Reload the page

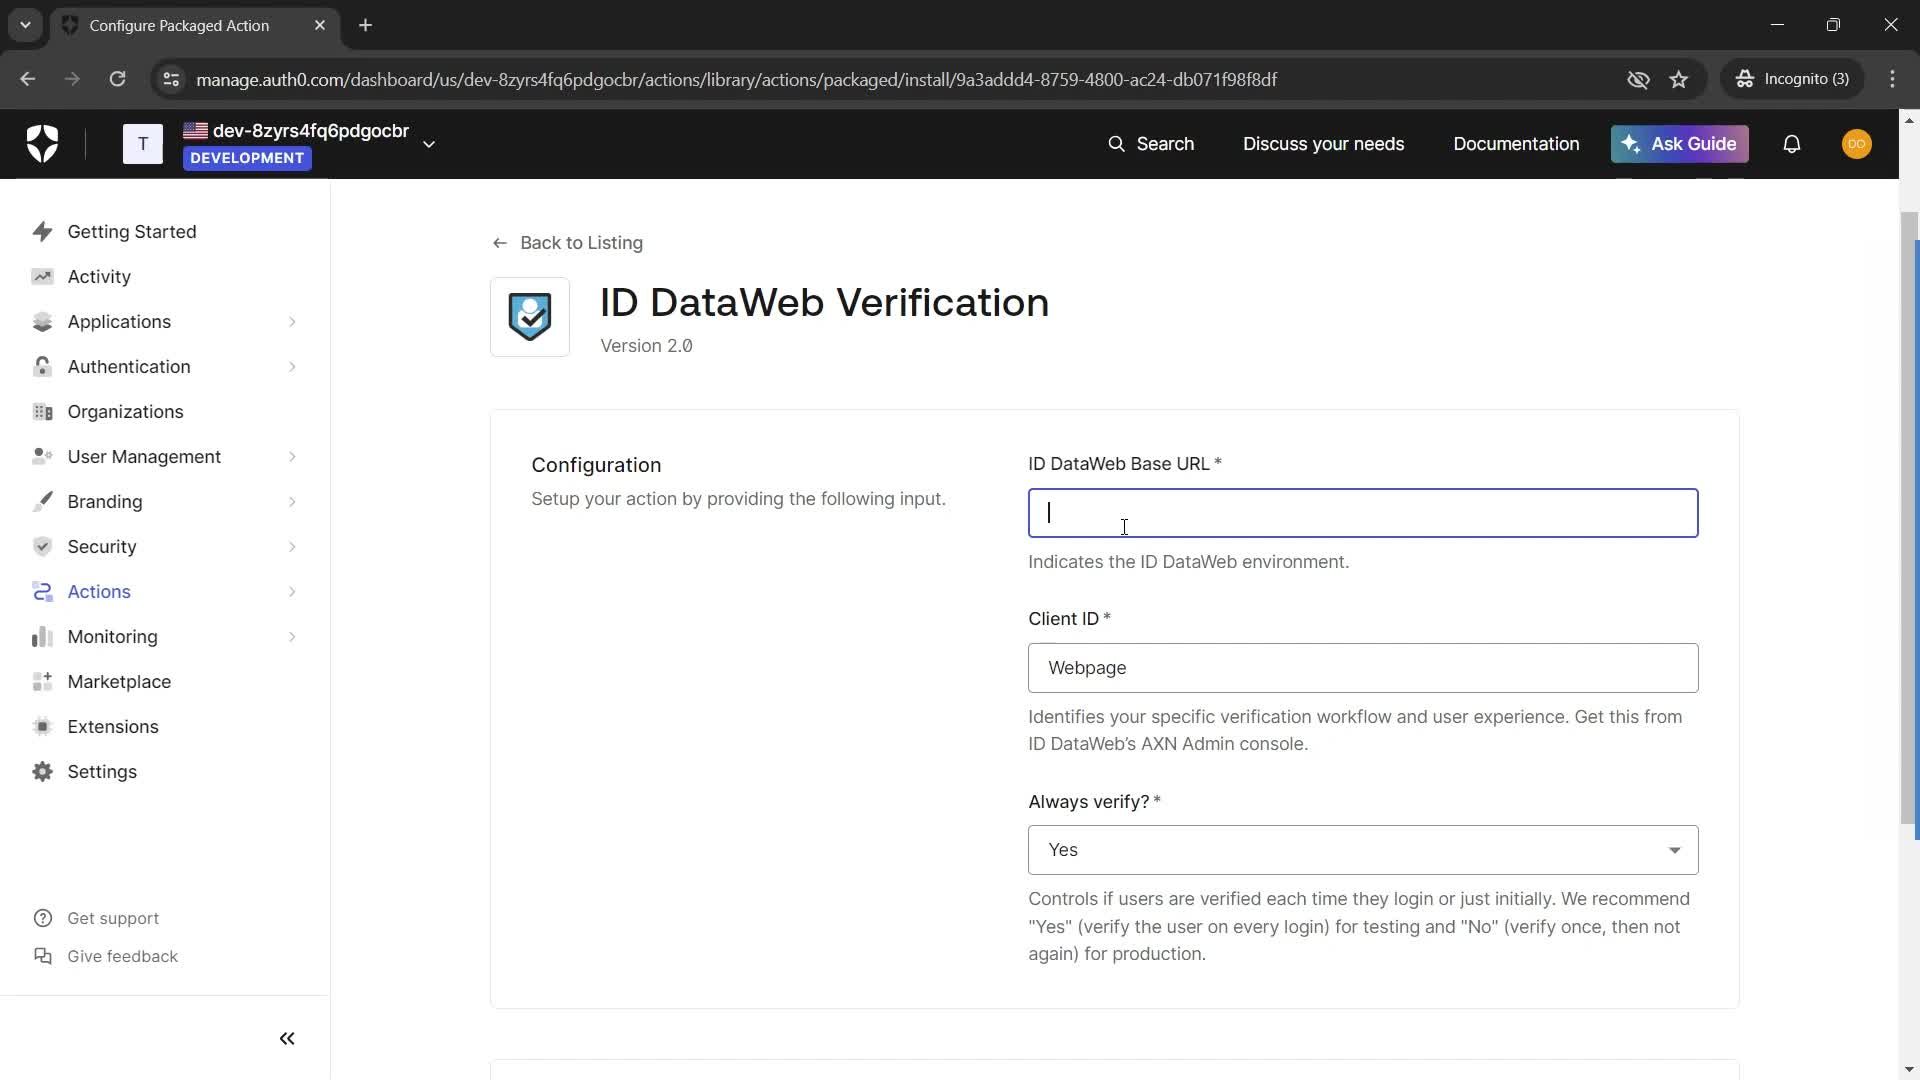pos(117,80)
